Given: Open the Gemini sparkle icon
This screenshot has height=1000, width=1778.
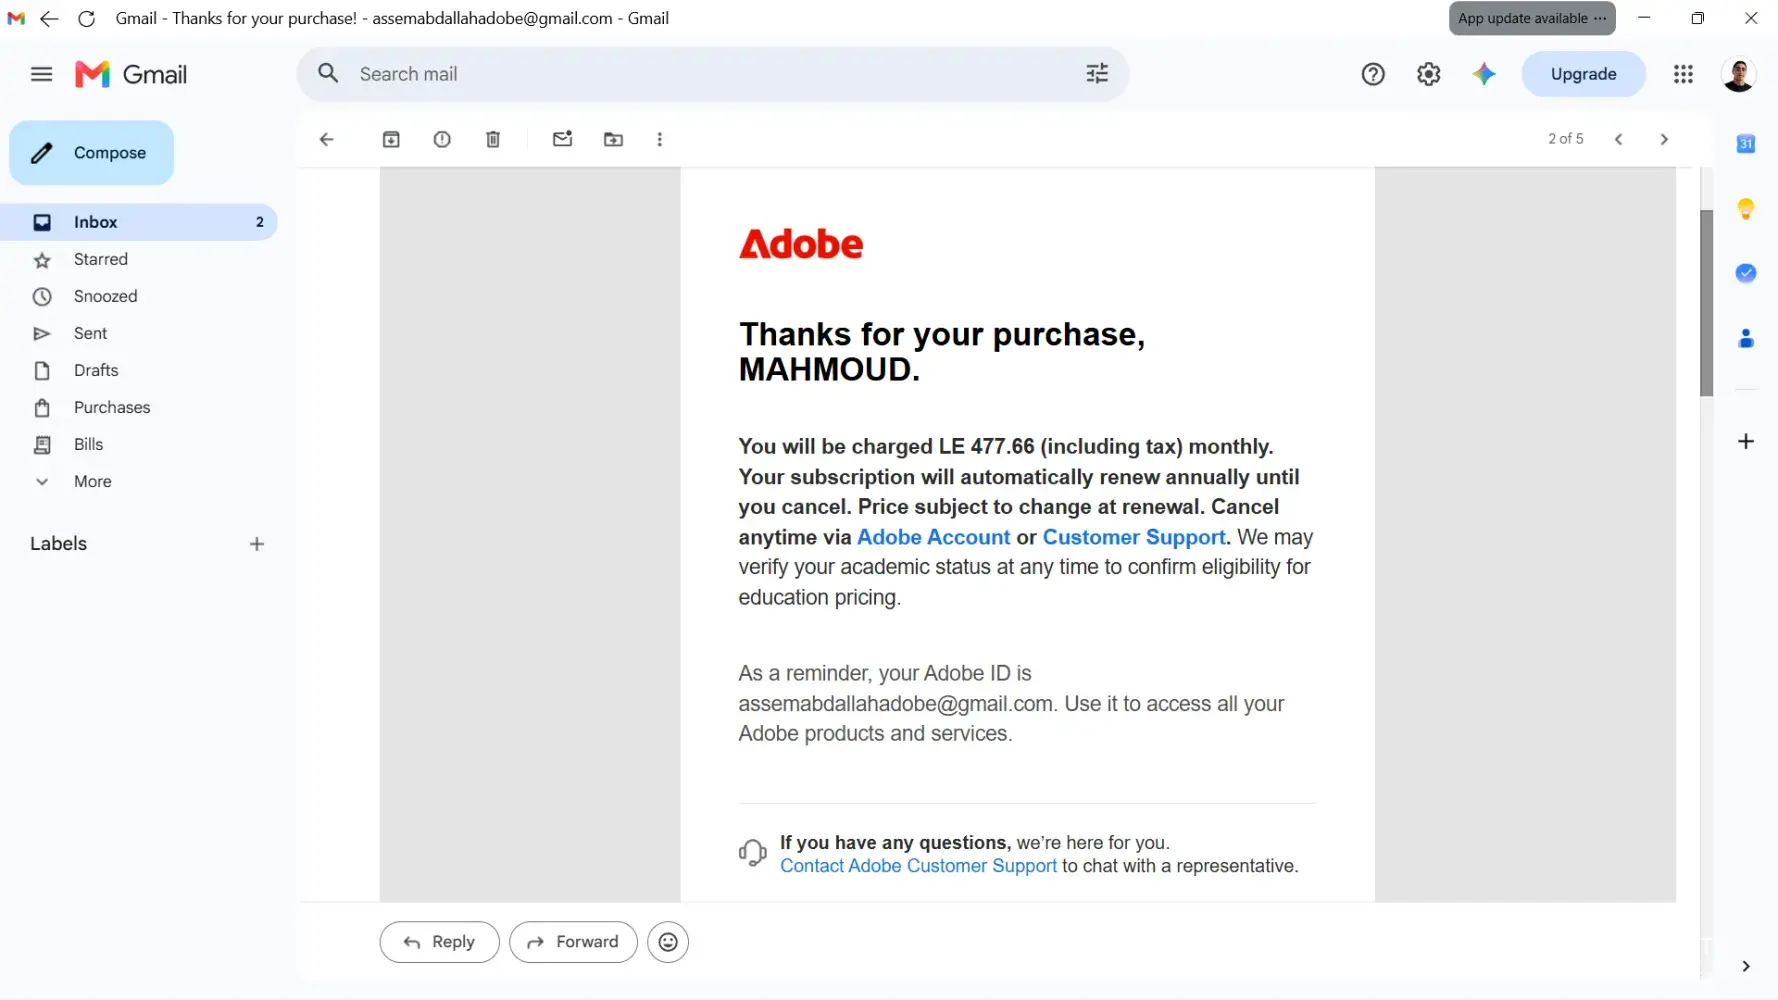Looking at the screenshot, I should point(1484,74).
